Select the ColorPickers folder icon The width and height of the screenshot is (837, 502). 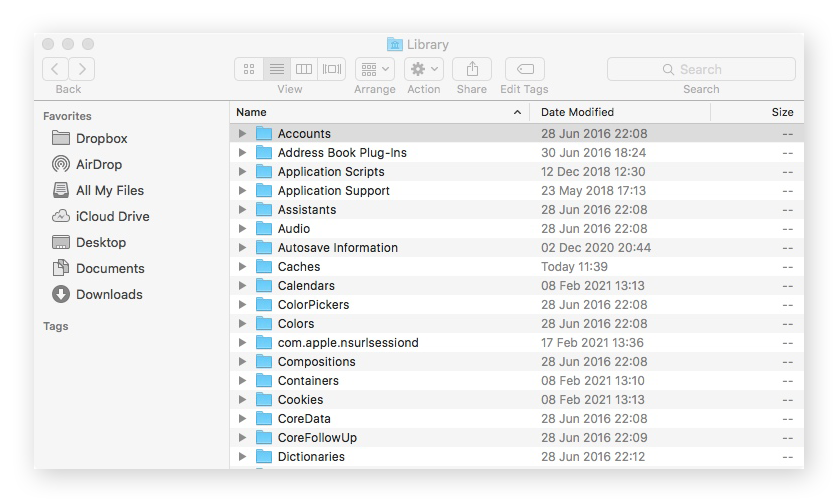tap(264, 304)
